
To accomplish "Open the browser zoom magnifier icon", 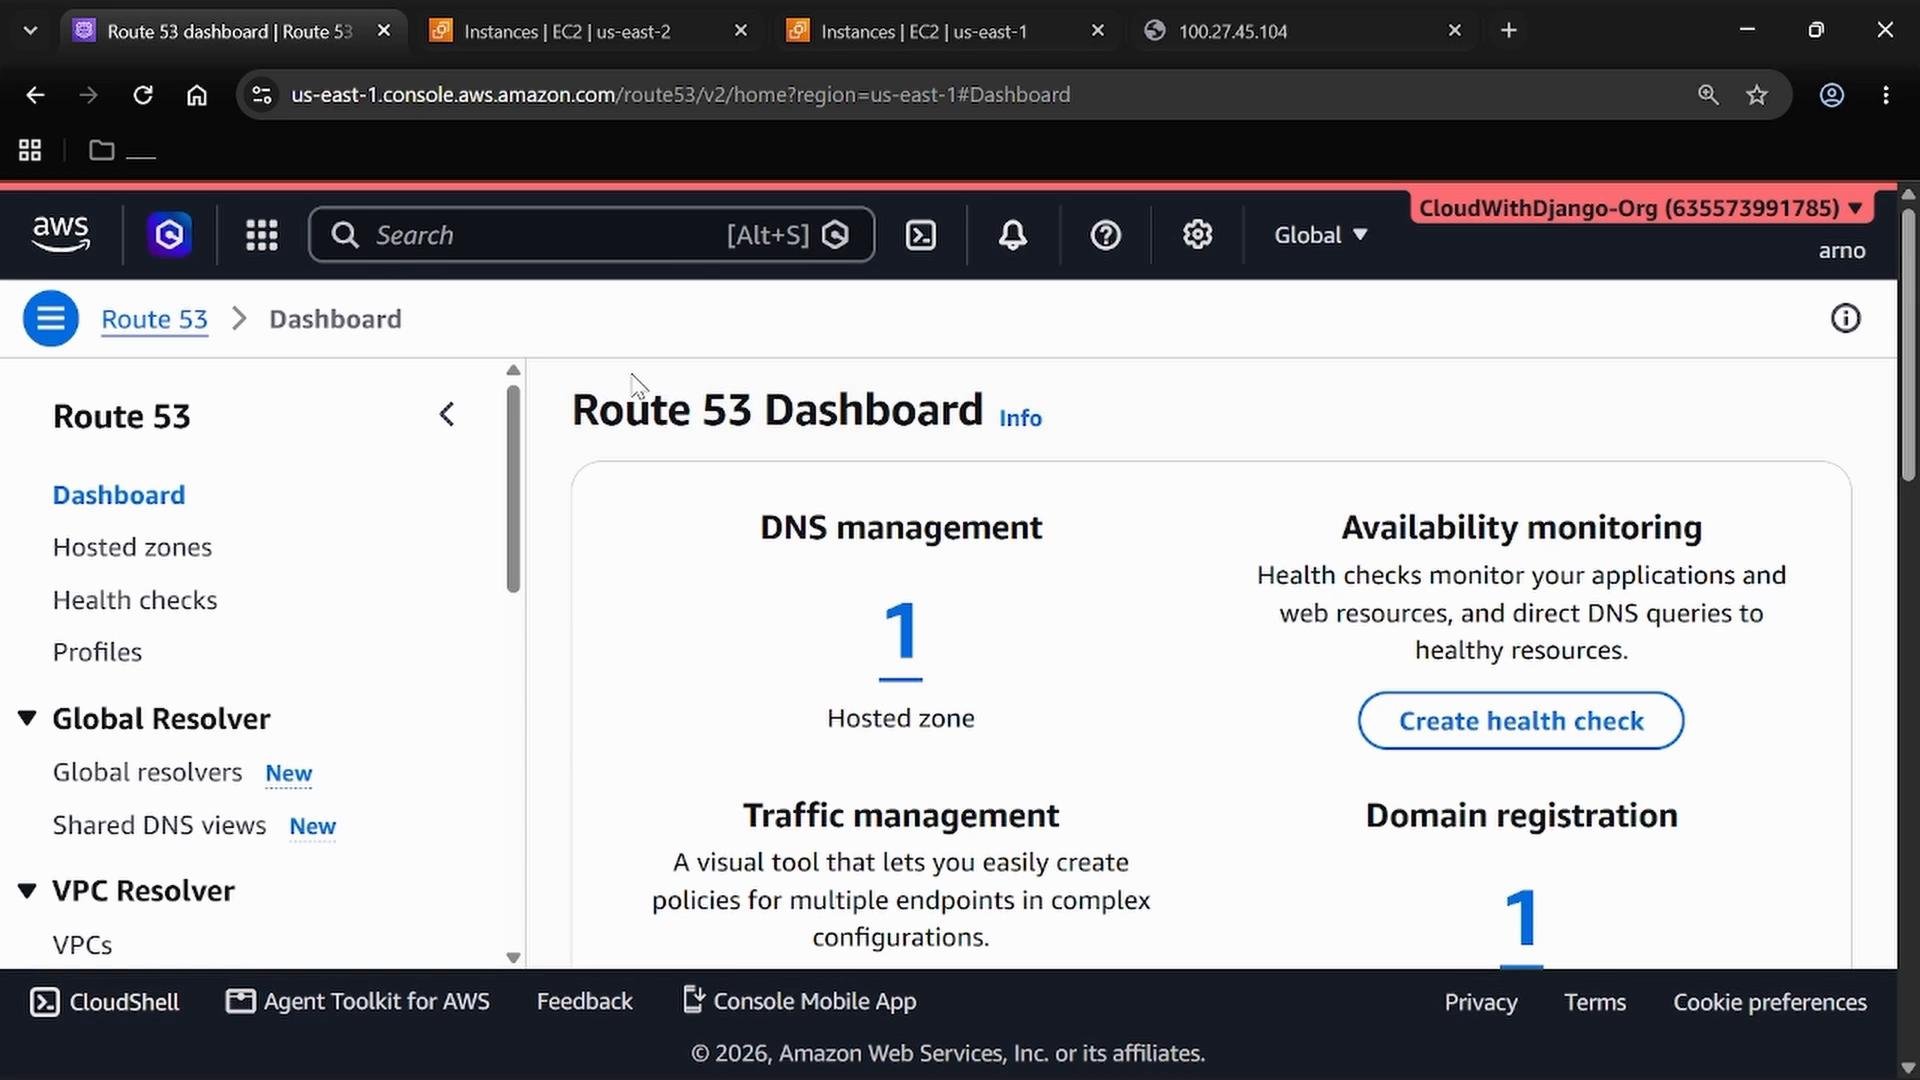I will (1708, 95).
